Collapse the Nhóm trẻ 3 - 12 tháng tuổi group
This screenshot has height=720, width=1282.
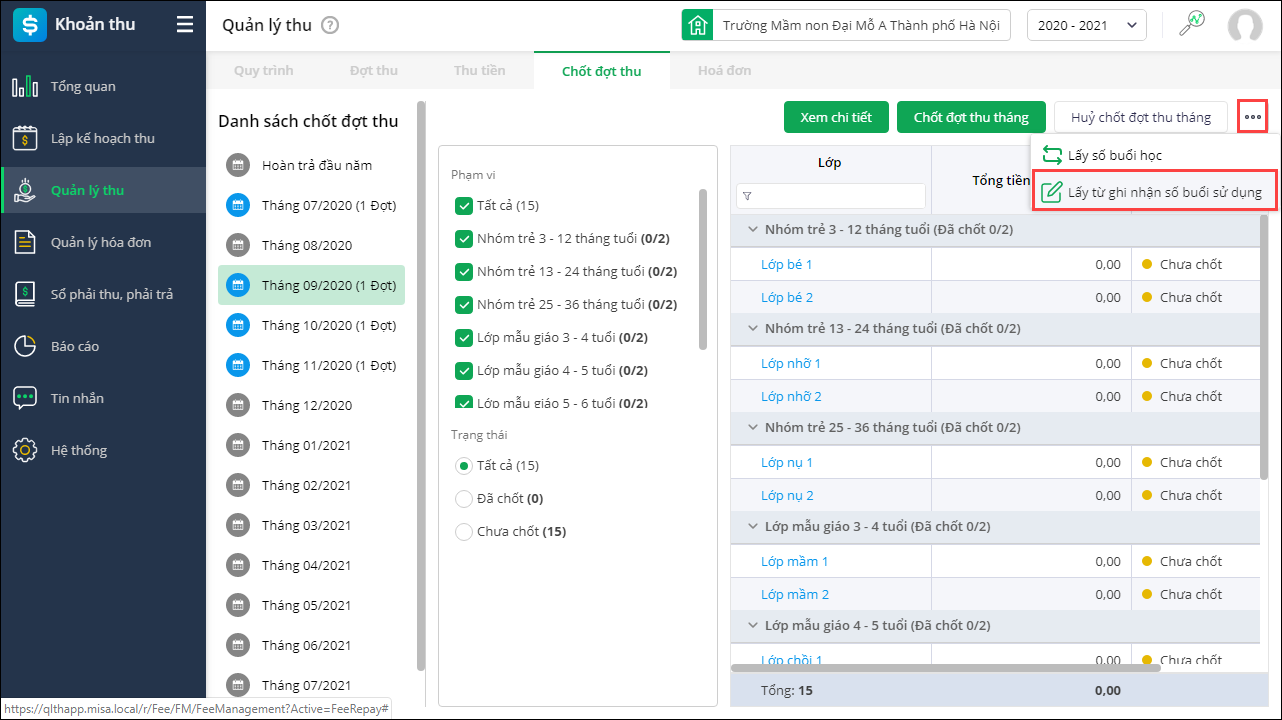pyautogui.click(x=753, y=230)
